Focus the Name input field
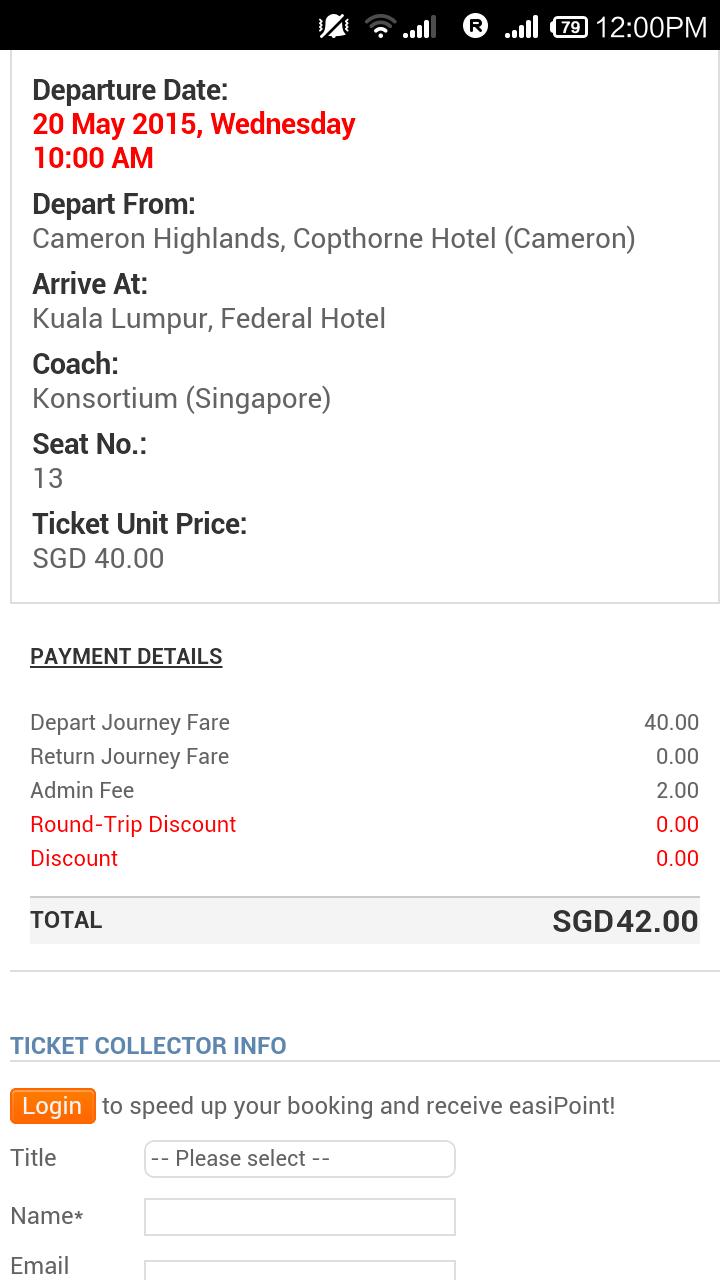The width and height of the screenshot is (720, 1280). (300, 1217)
